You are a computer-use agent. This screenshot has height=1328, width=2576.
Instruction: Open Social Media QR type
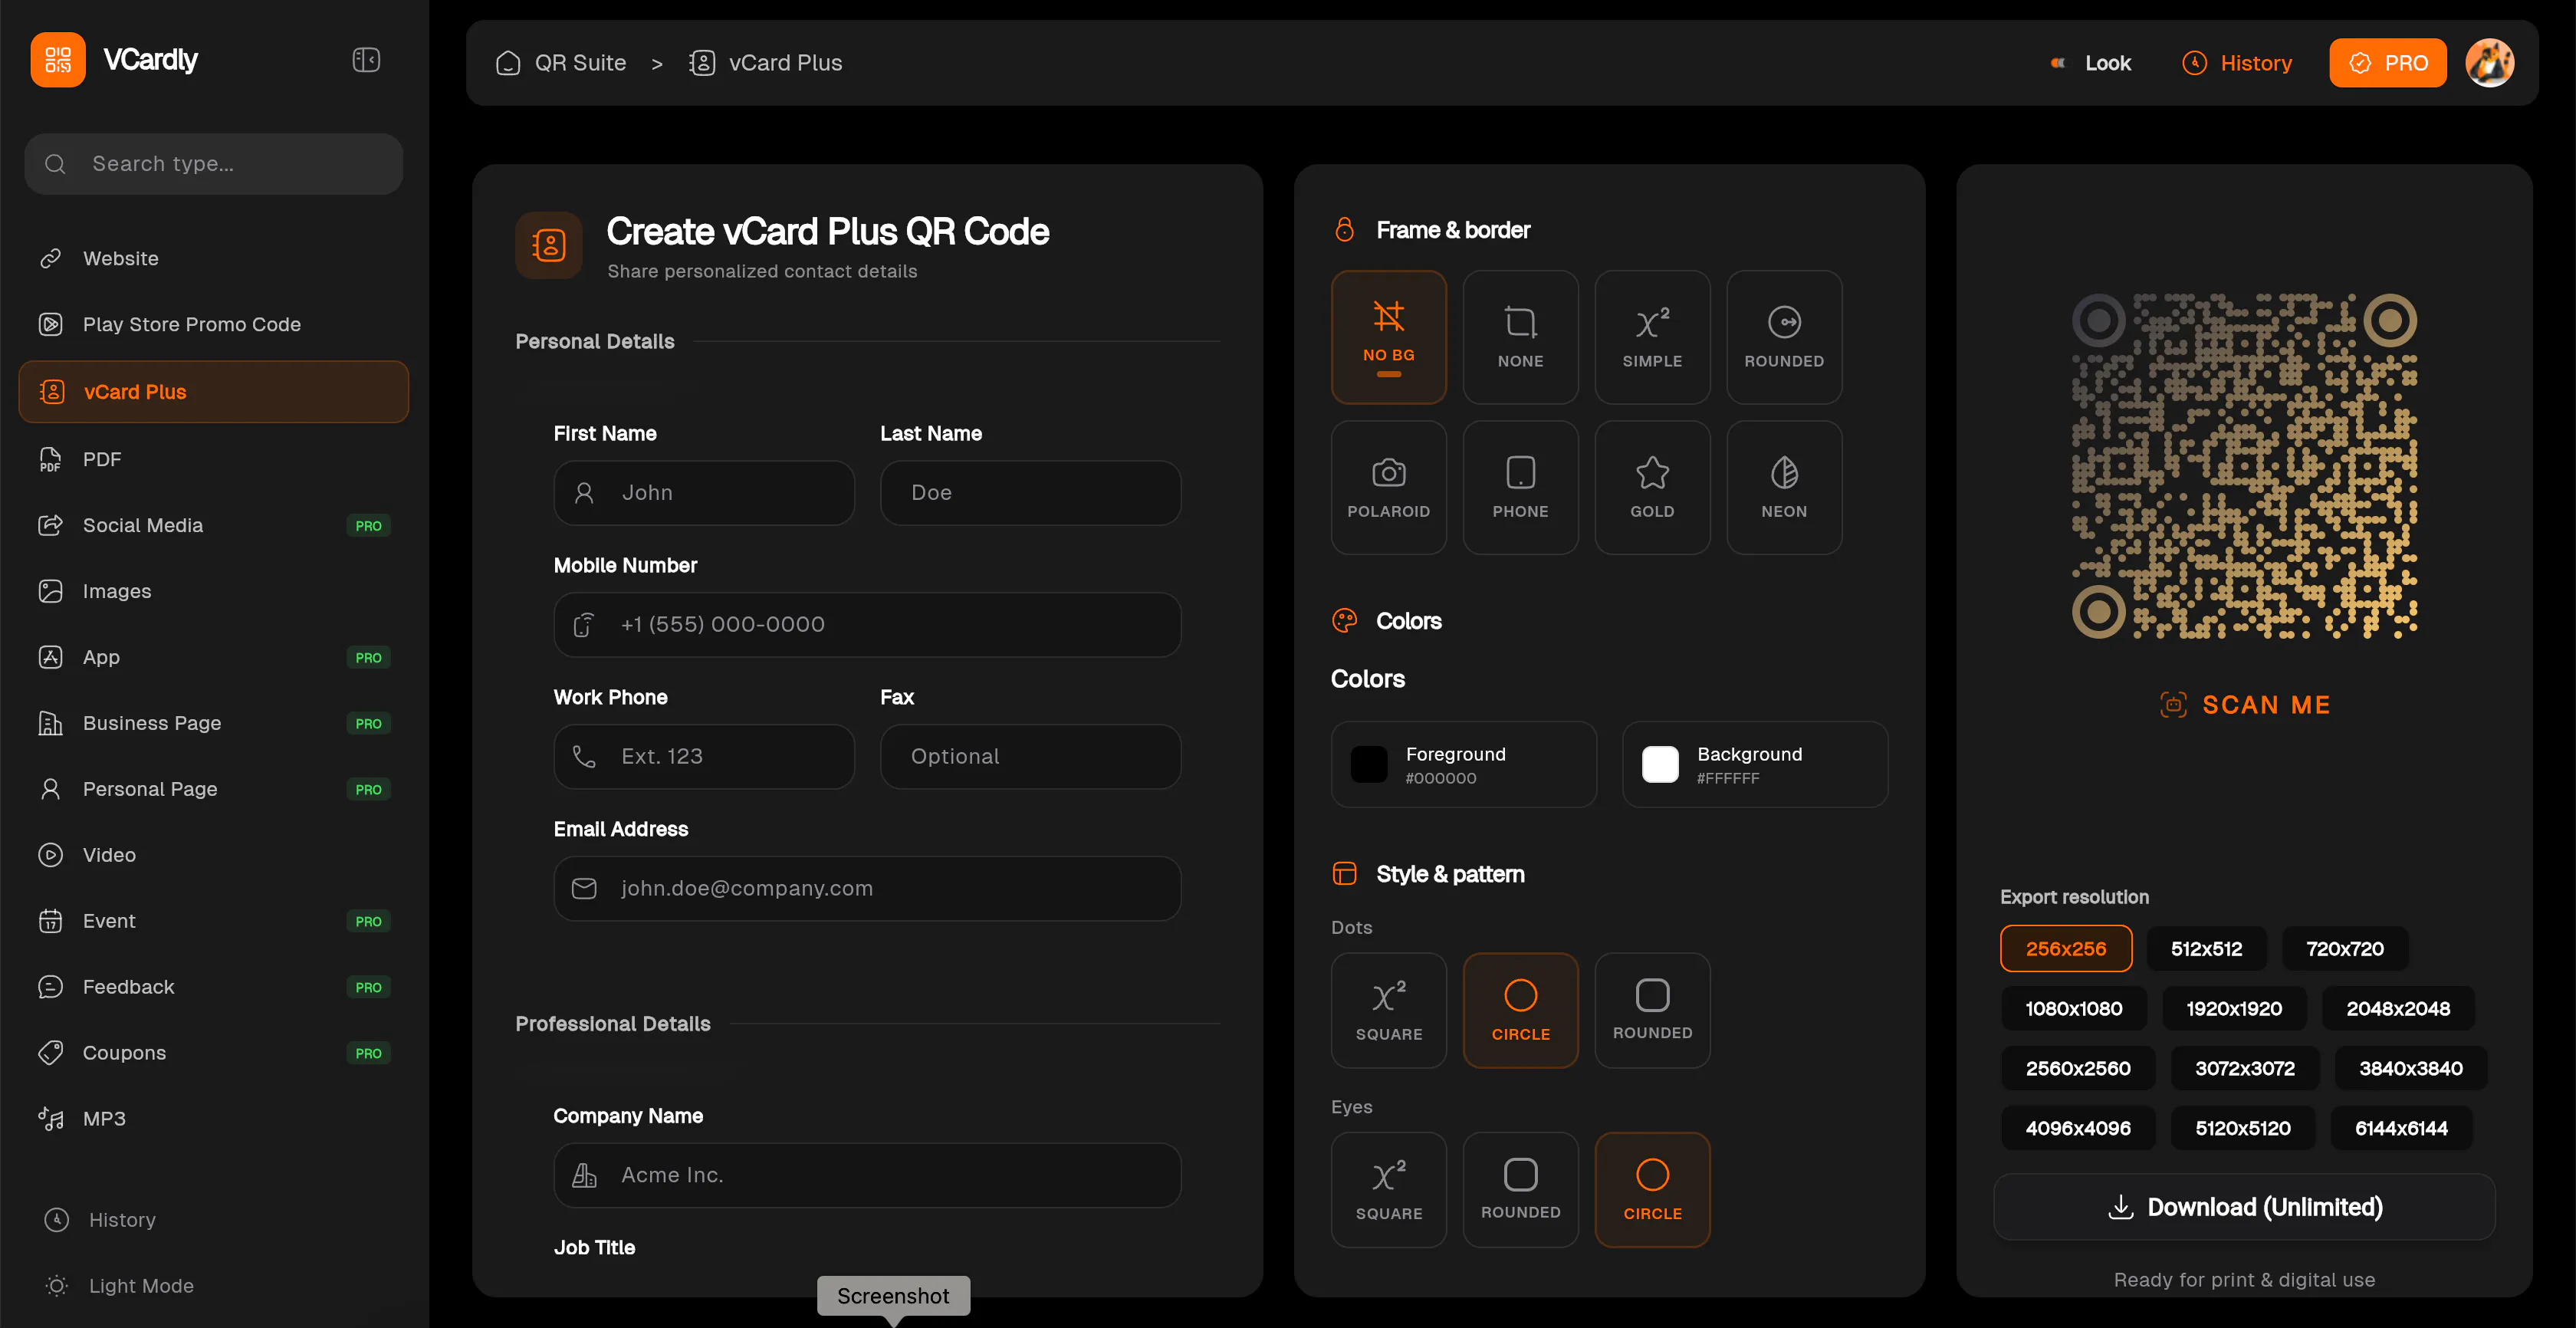click(213, 525)
